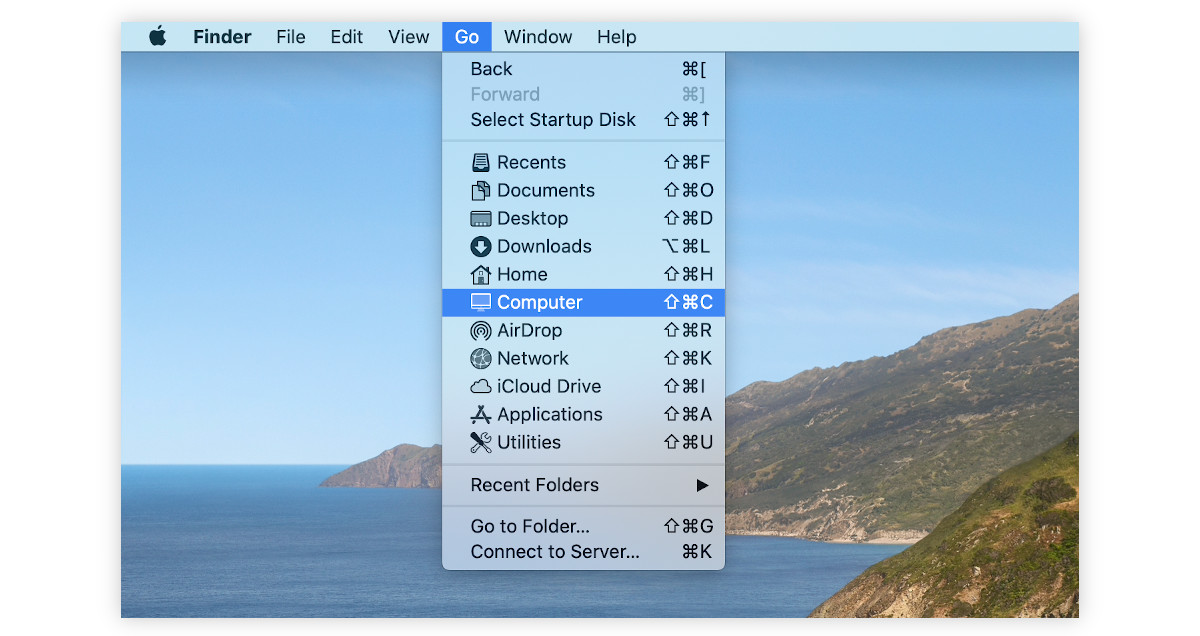Open the Window menu
The width and height of the screenshot is (1200, 636).
pyautogui.click(x=538, y=36)
